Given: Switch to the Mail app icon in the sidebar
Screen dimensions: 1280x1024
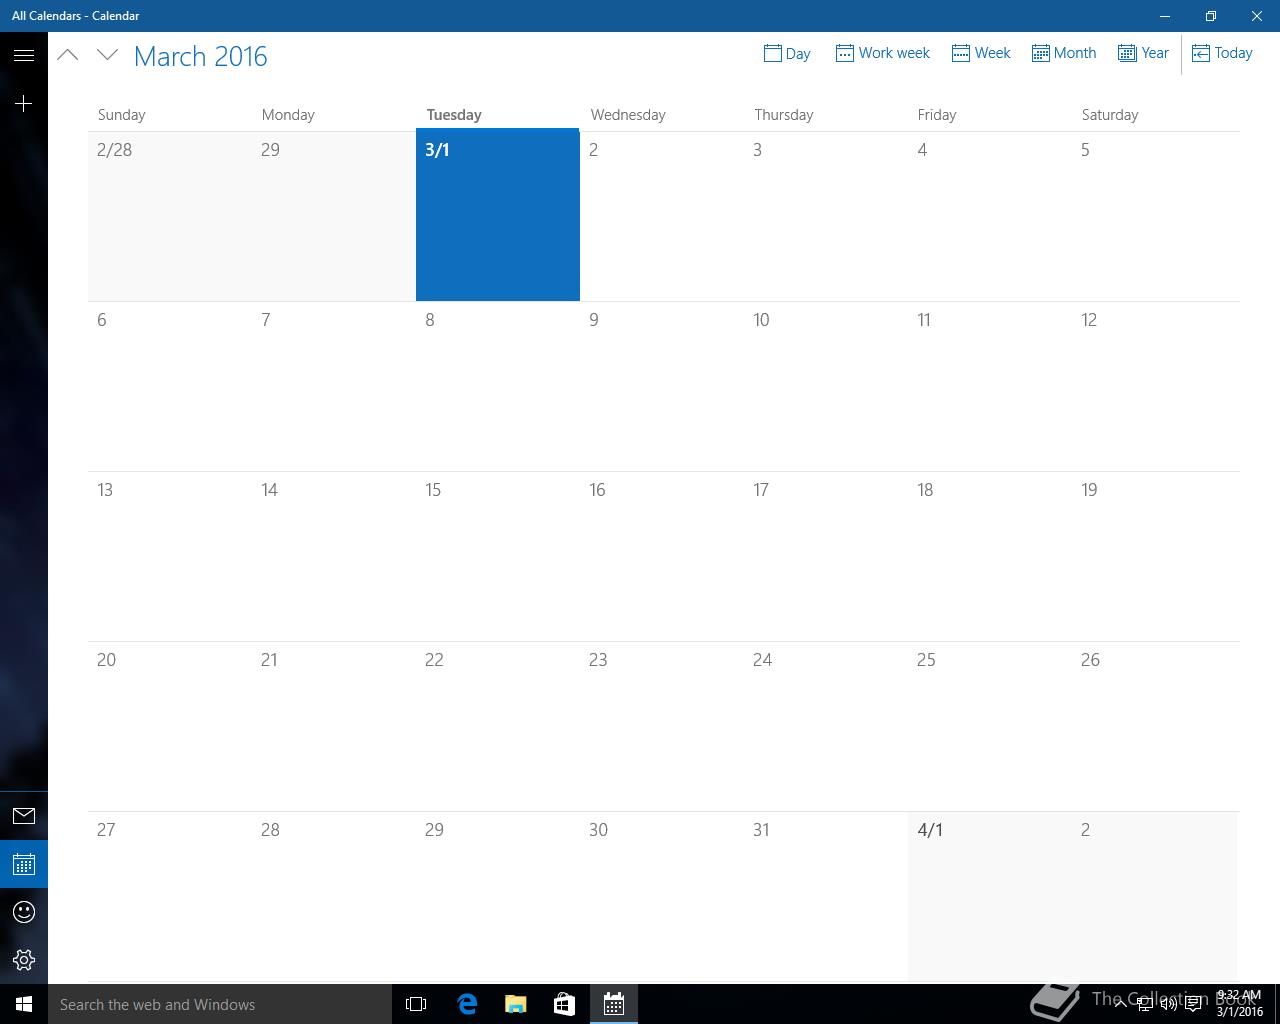Looking at the screenshot, I should tap(24, 816).
